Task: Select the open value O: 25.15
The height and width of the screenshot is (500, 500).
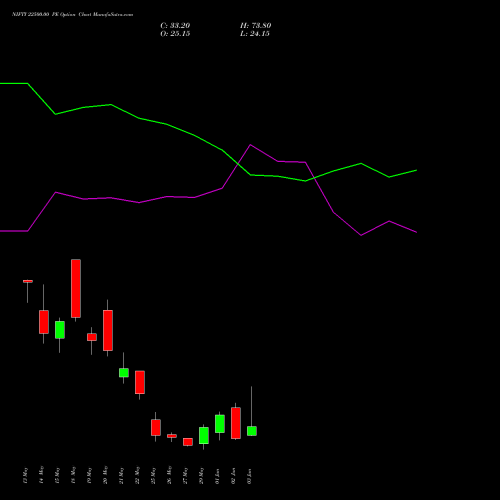Action: pyautogui.click(x=175, y=34)
